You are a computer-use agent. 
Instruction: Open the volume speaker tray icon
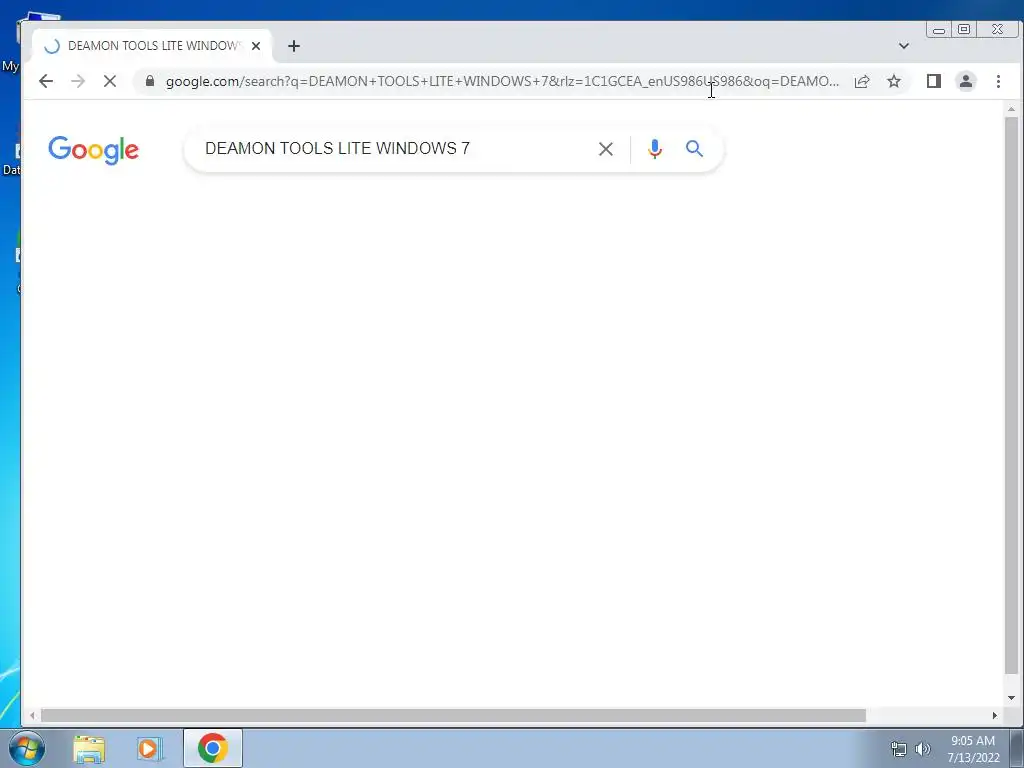point(923,749)
